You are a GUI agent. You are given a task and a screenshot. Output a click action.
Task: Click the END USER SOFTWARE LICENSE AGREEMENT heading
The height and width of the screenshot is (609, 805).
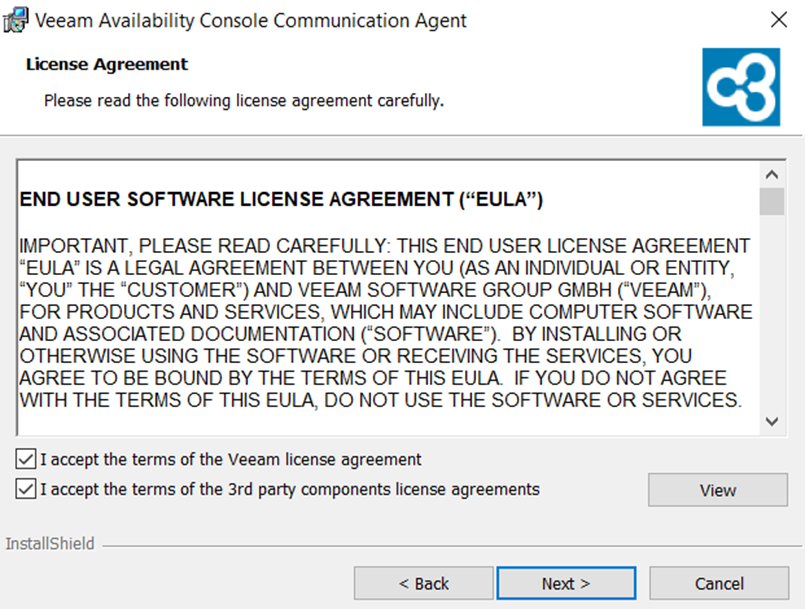pyautogui.click(x=281, y=200)
